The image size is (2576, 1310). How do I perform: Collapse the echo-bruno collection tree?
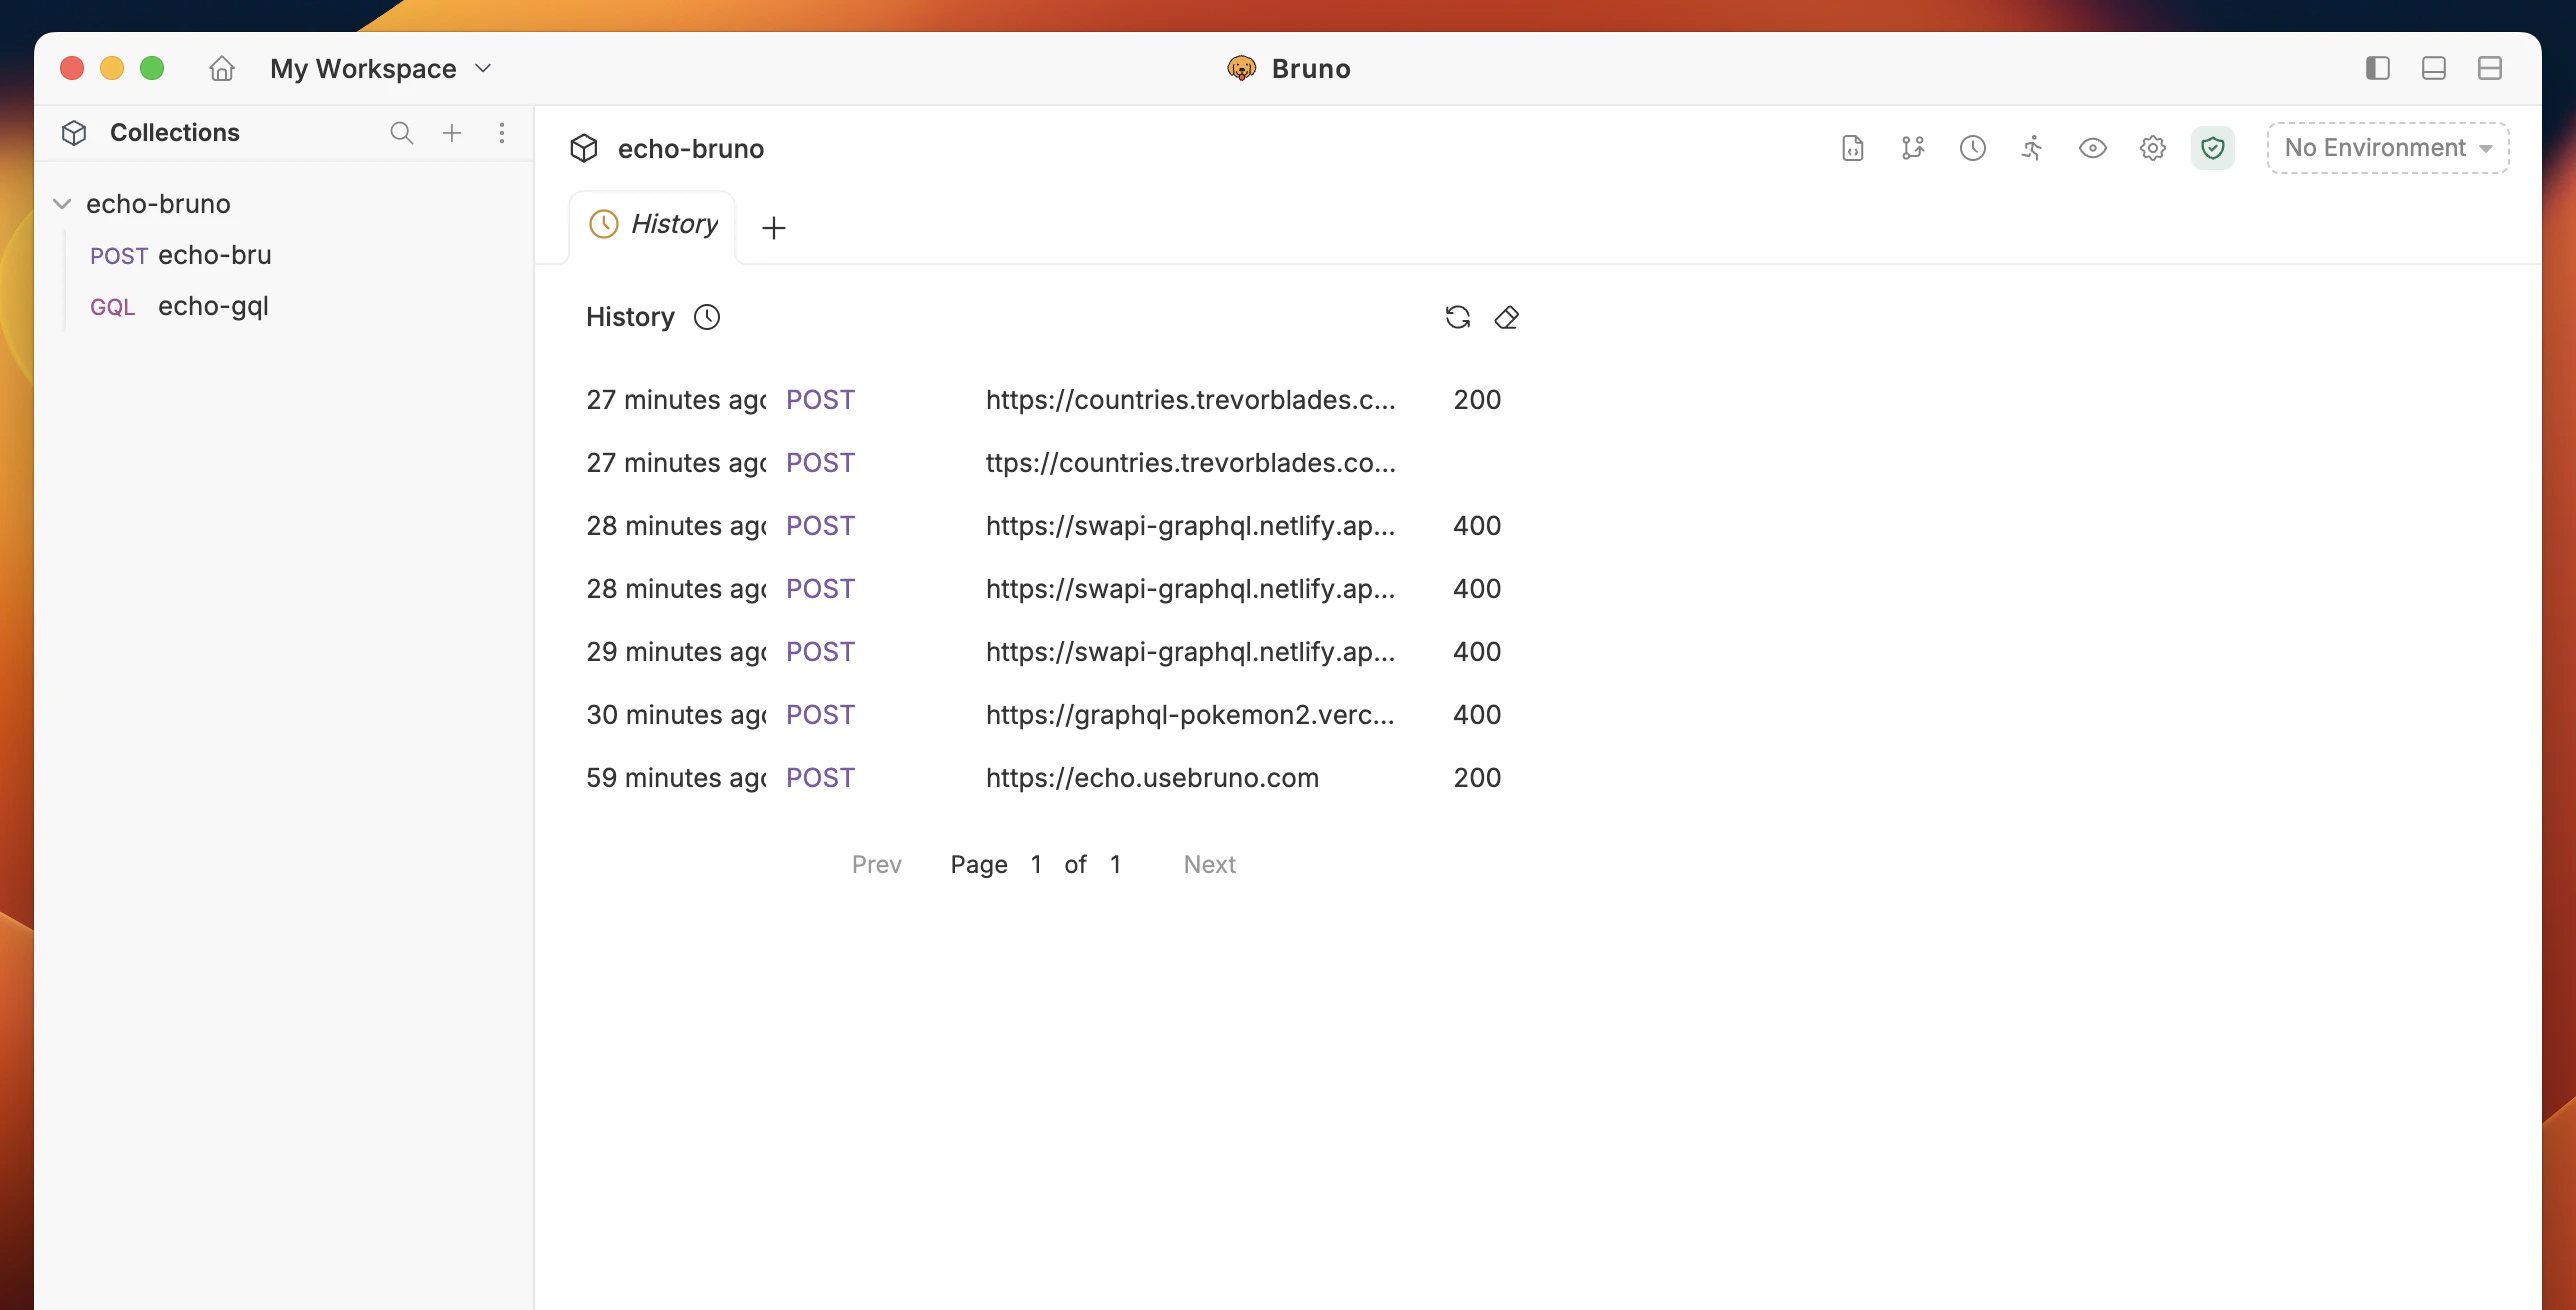point(62,204)
